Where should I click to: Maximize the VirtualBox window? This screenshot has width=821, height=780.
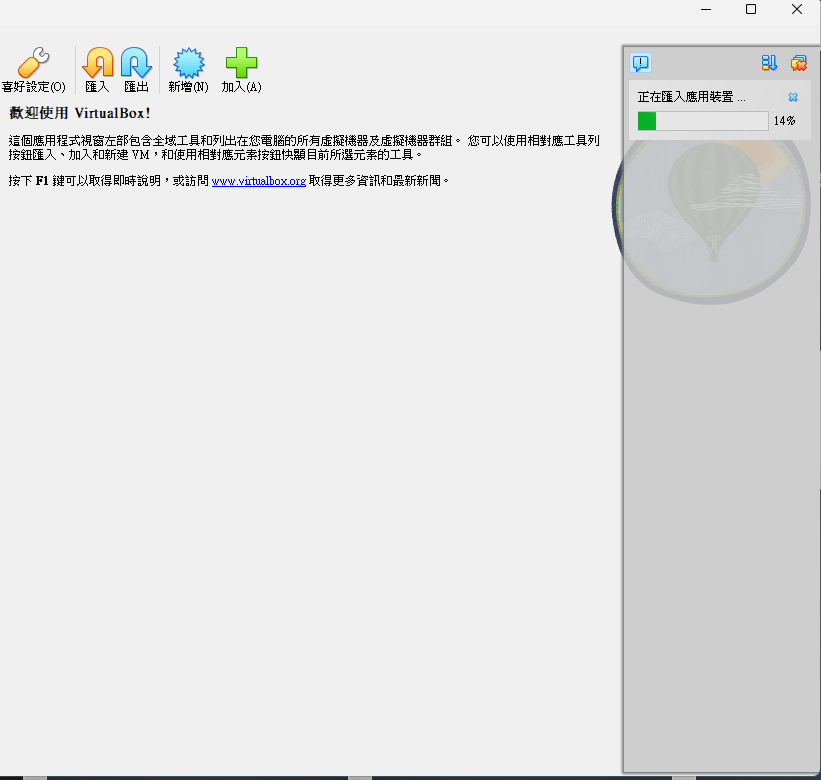pyautogui.click(x=751, y=9)
